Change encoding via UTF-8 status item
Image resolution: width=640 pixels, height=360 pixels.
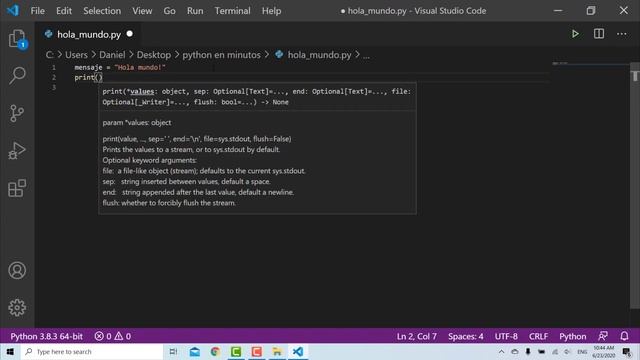pos(506,336)
